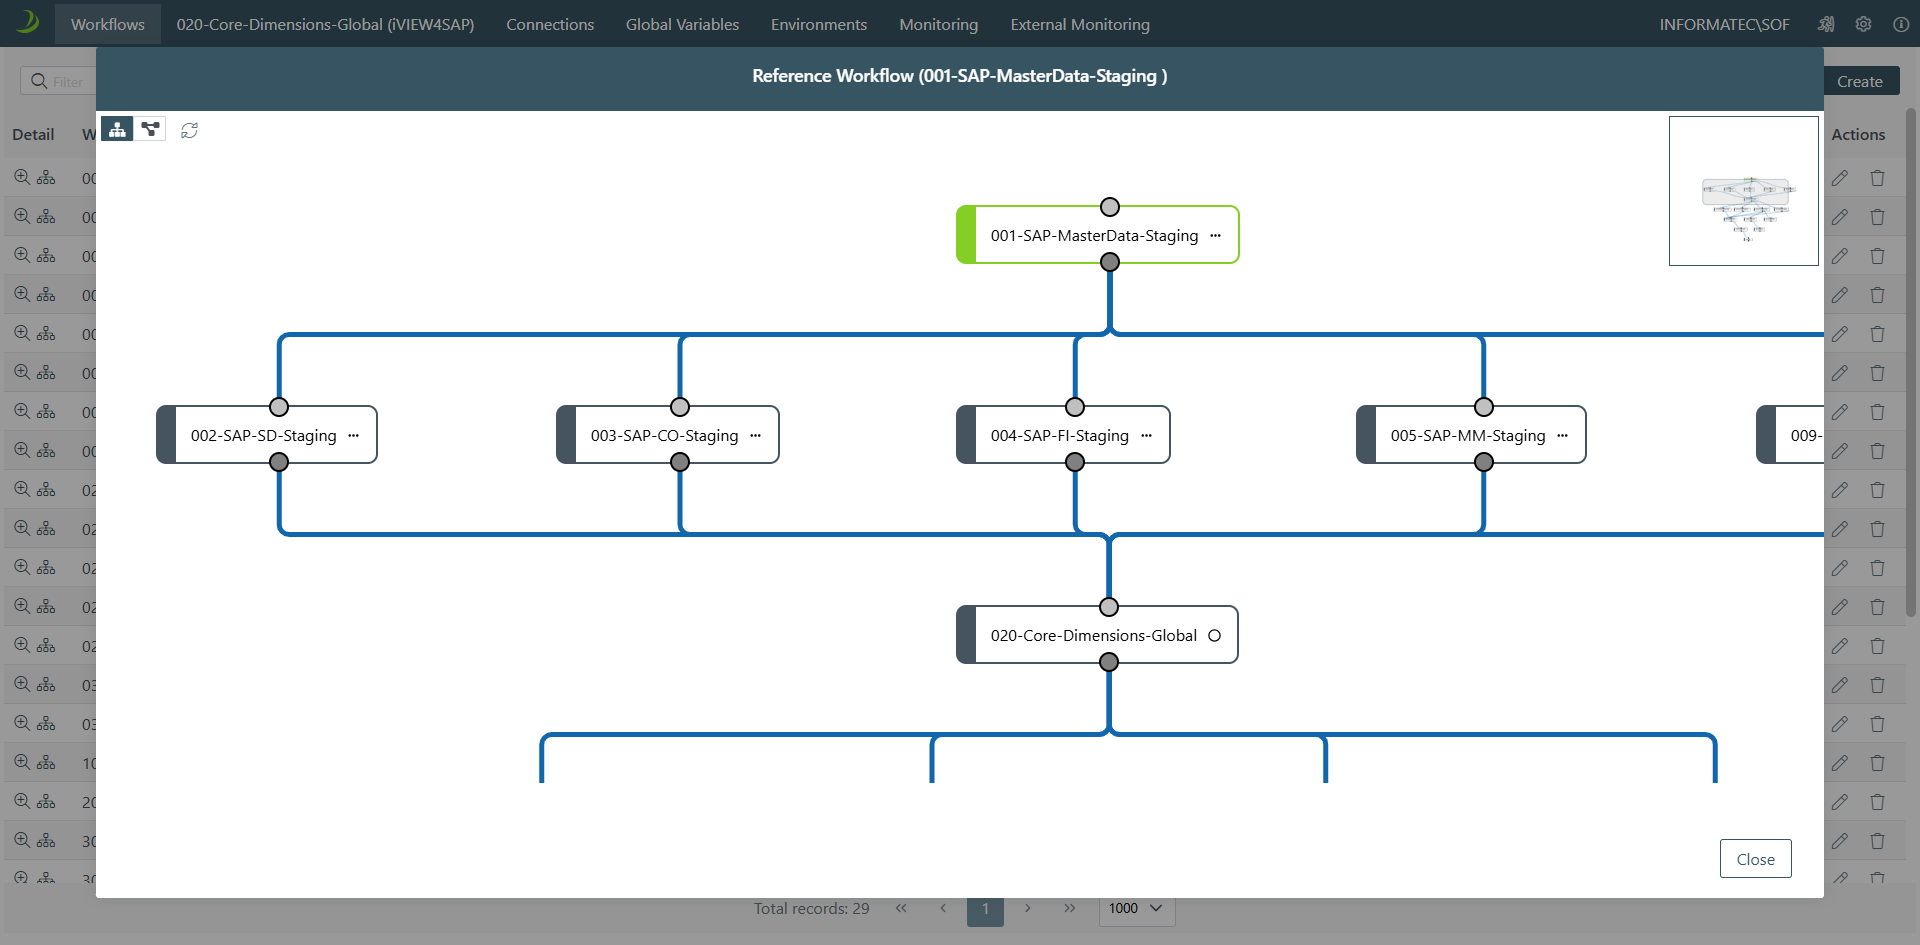Open ellipsis menu on 003-SAP-CO-Staging
1920x945 pixels.
tap(755, 436)
